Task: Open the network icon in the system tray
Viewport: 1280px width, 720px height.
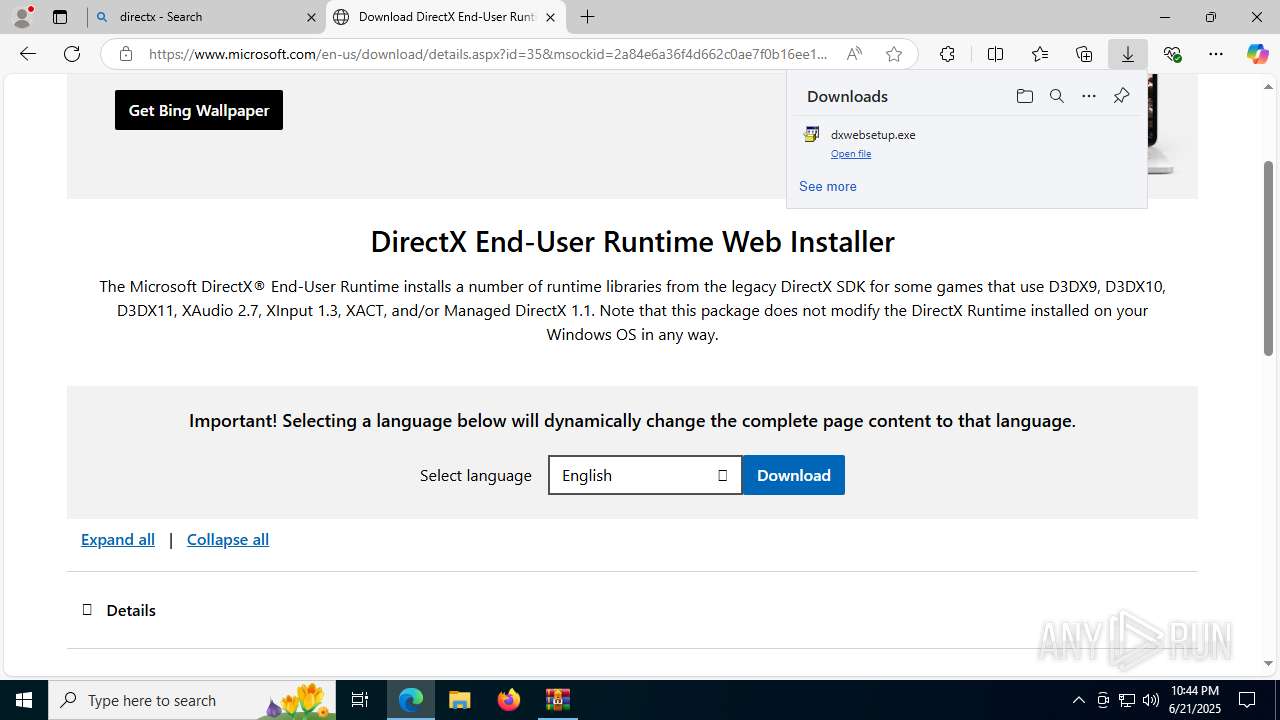Action: point(1127,700)
